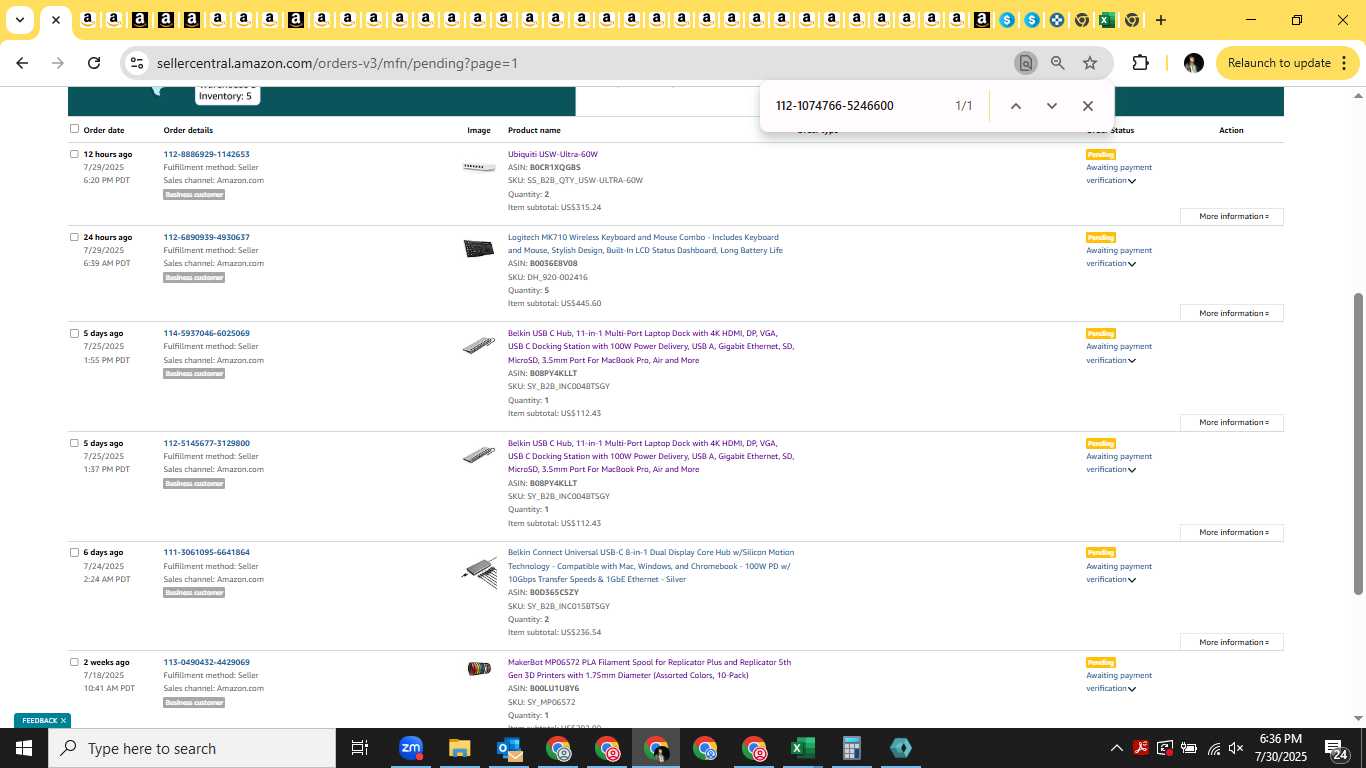Close the currently active browser tab
Screen dimensions: 1366x768
click(x=56, y=20)
